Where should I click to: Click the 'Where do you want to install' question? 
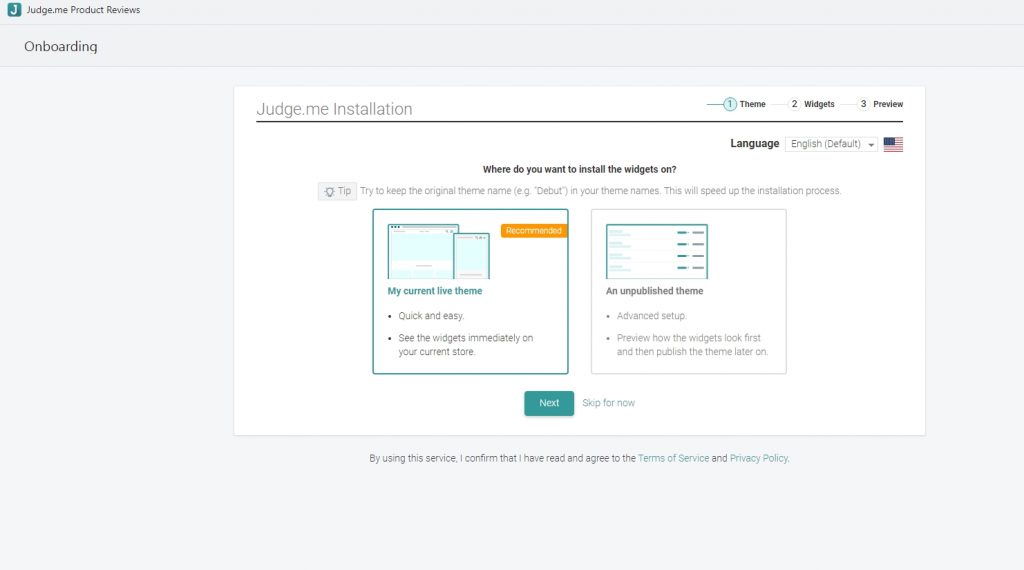click(579, 169)
